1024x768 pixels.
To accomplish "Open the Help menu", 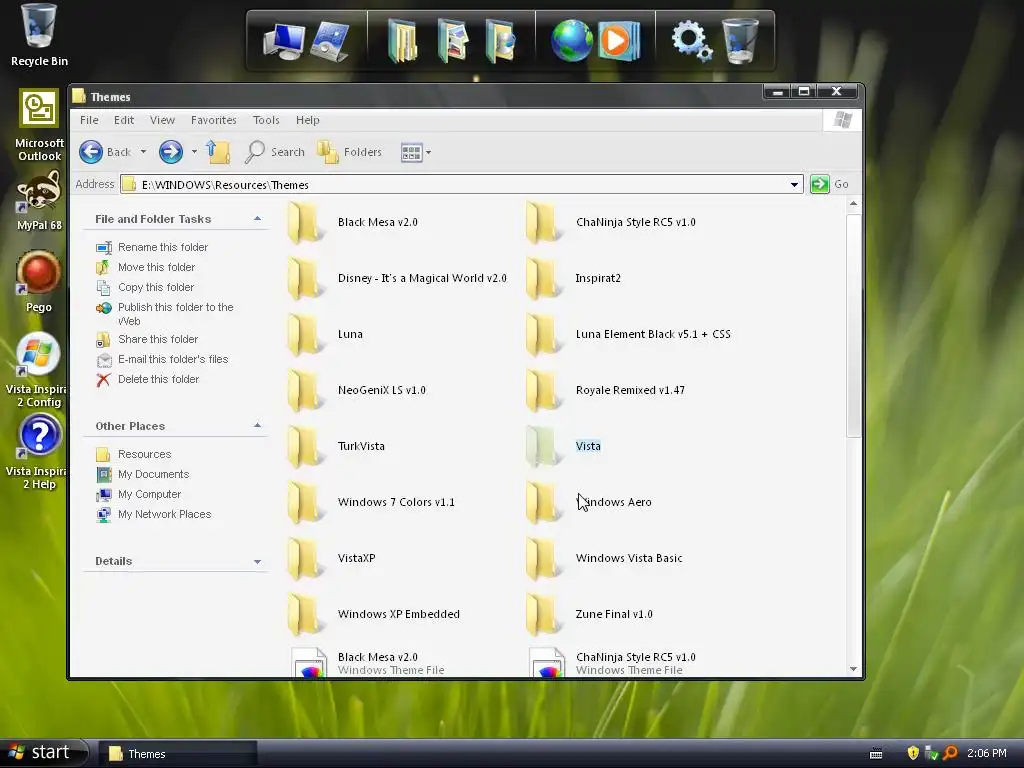I will [x=308, y=120].
